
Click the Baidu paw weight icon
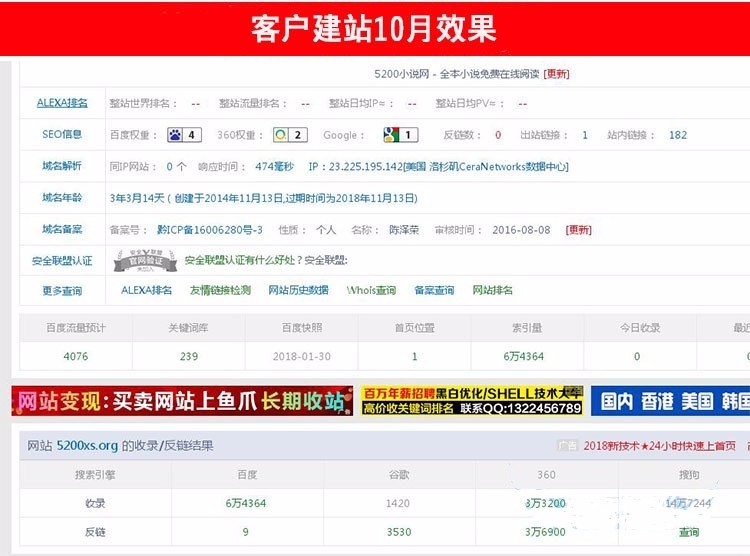(184, 135)
